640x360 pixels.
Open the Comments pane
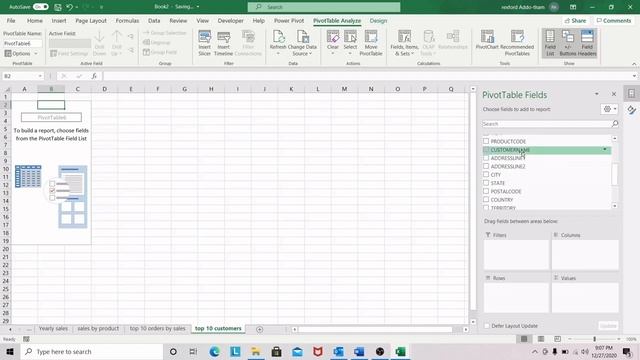(x=613, y=20)
